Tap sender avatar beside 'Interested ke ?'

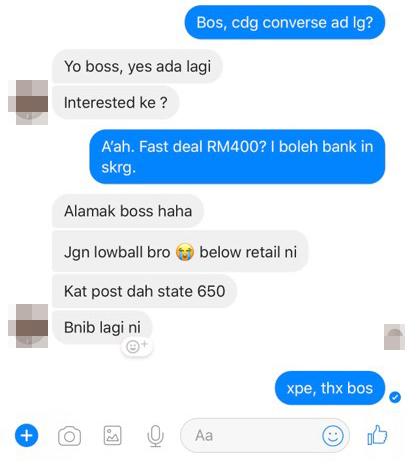28,102
